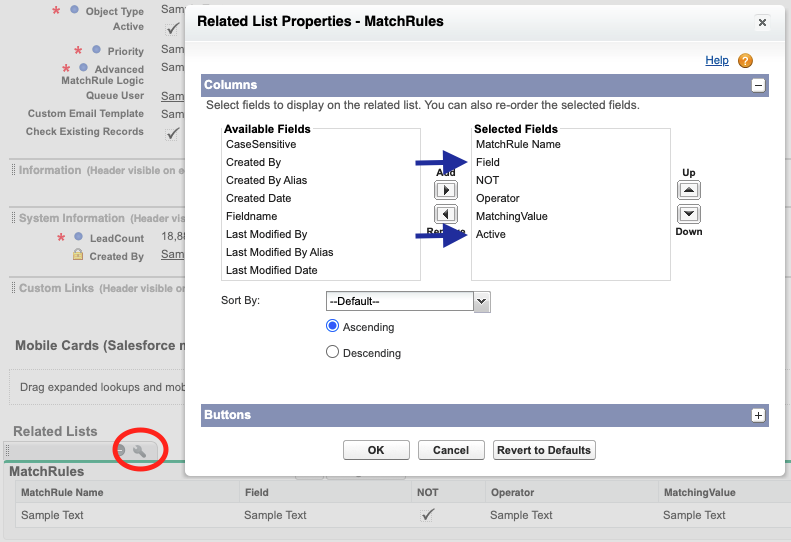The image size is (791, 542).
Task: Open the Sort By dropdown
Action: [x=408, y=301]
